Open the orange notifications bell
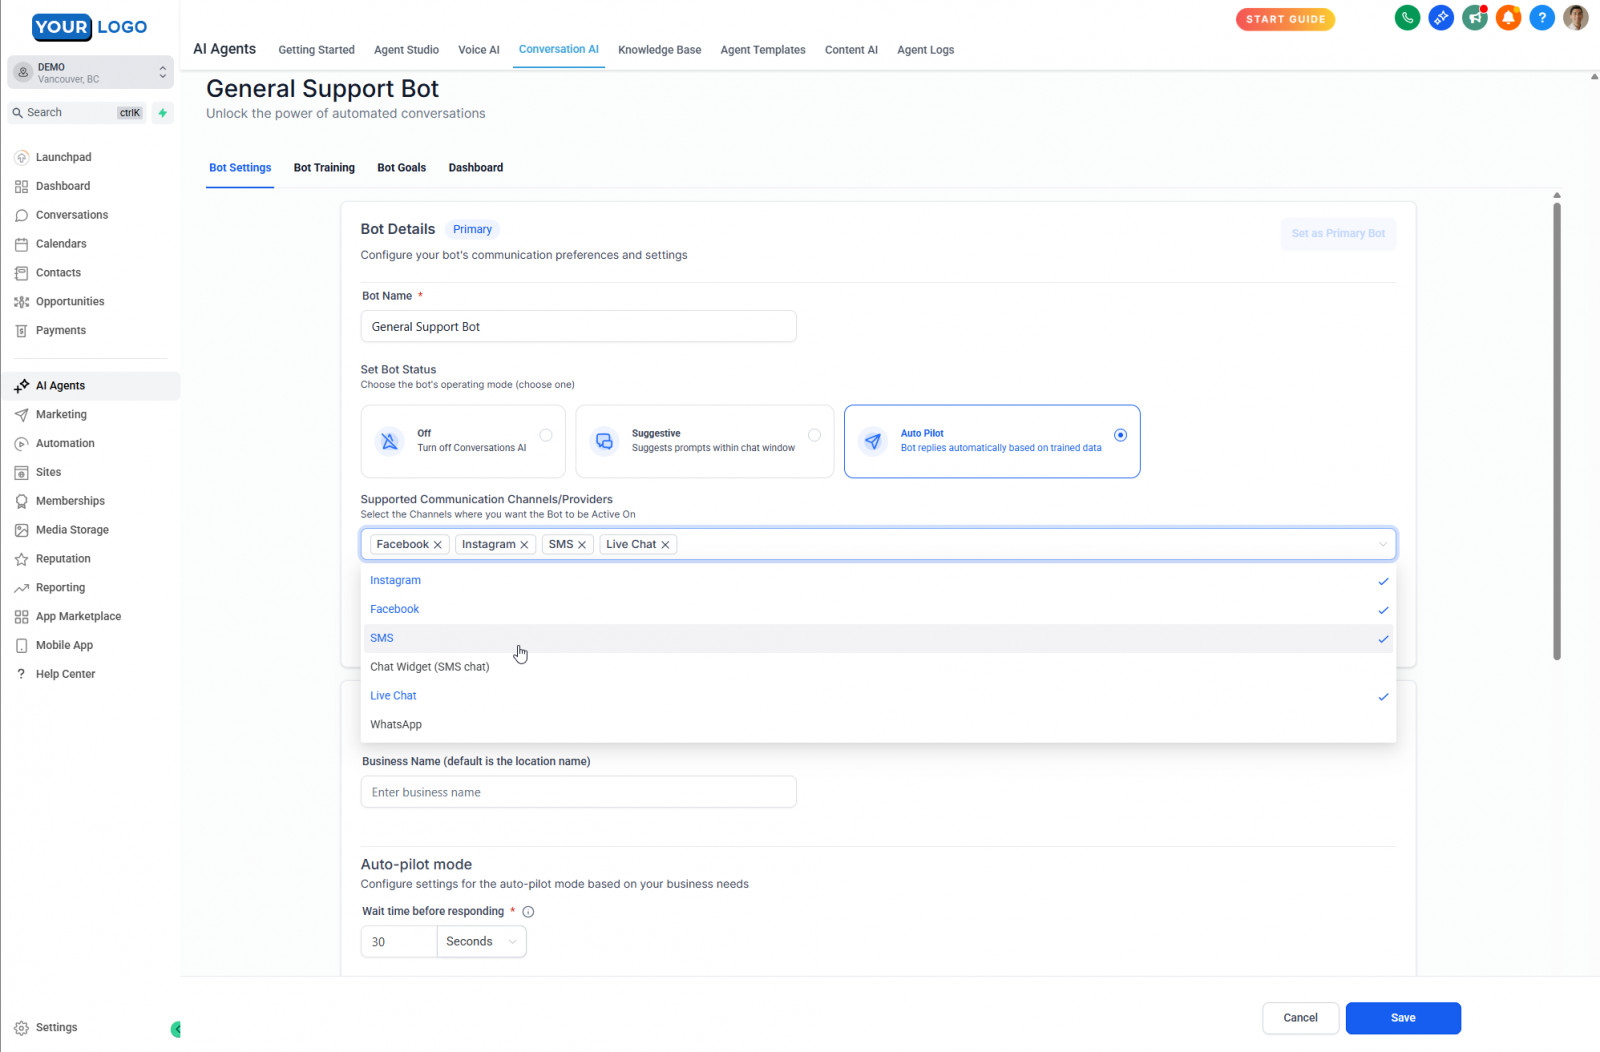Viewport: 1600px width, 1052px height. click(x=1508, y=18)
